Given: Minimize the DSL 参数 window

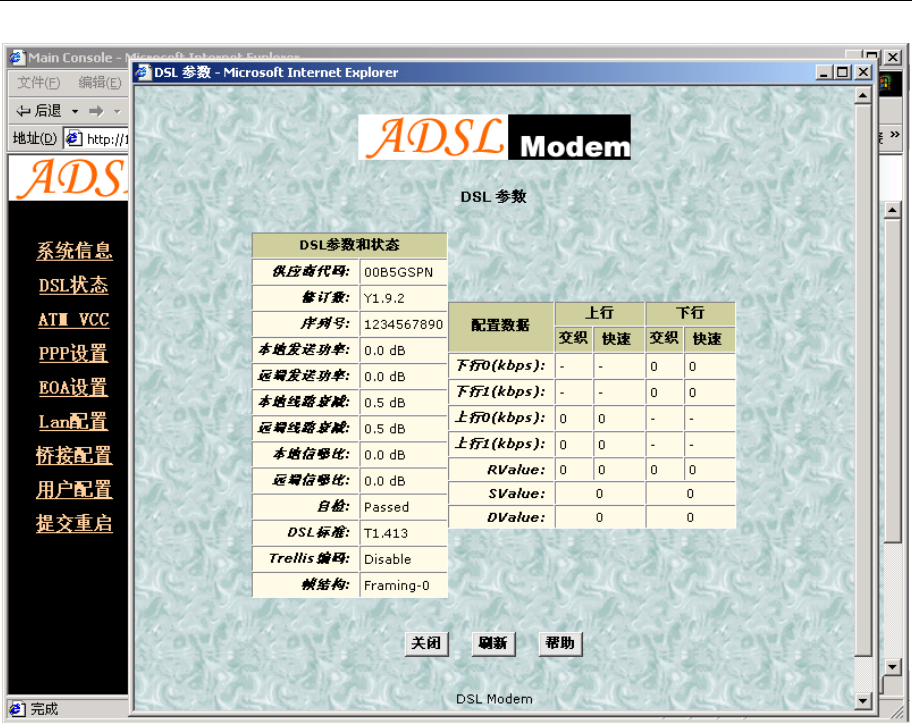Looking at the screenshot, I should click(823, 72).
